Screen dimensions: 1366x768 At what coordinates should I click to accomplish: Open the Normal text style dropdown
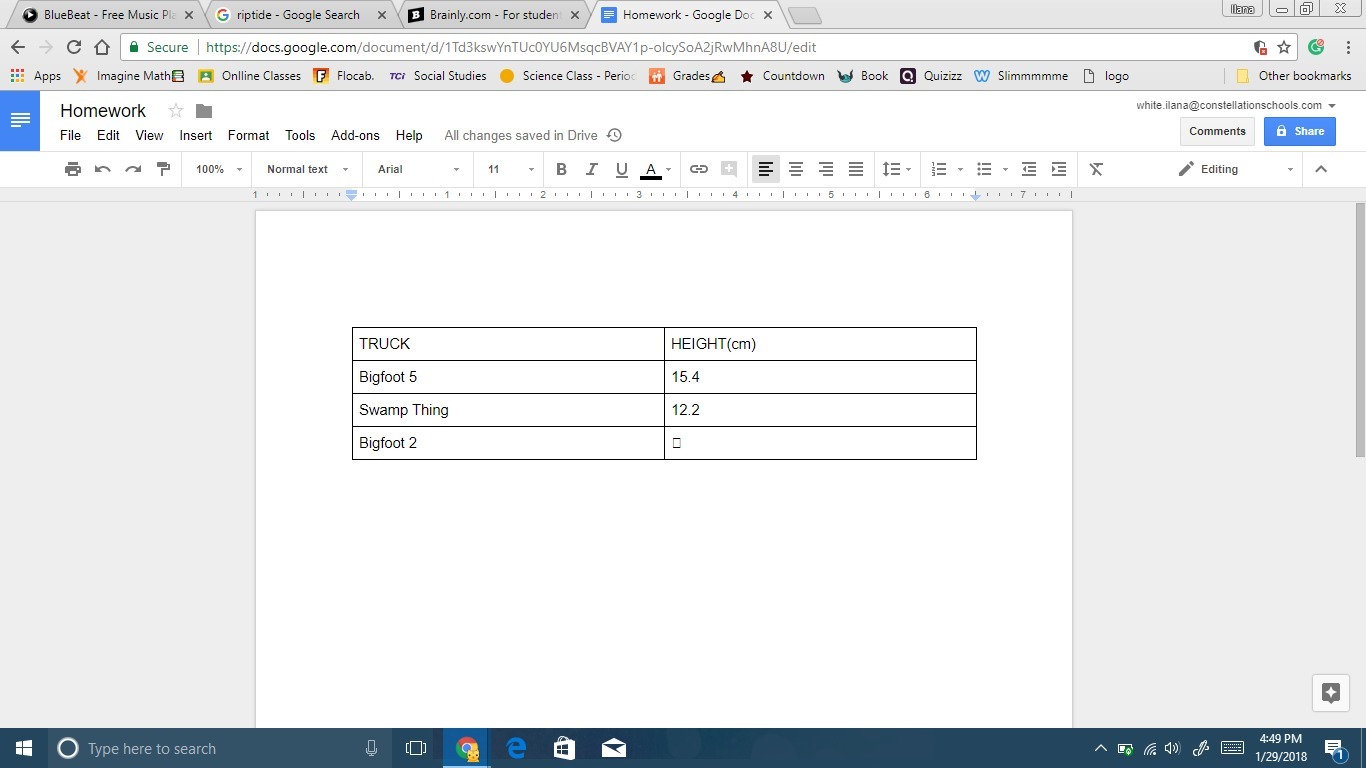tap(308, 169)
